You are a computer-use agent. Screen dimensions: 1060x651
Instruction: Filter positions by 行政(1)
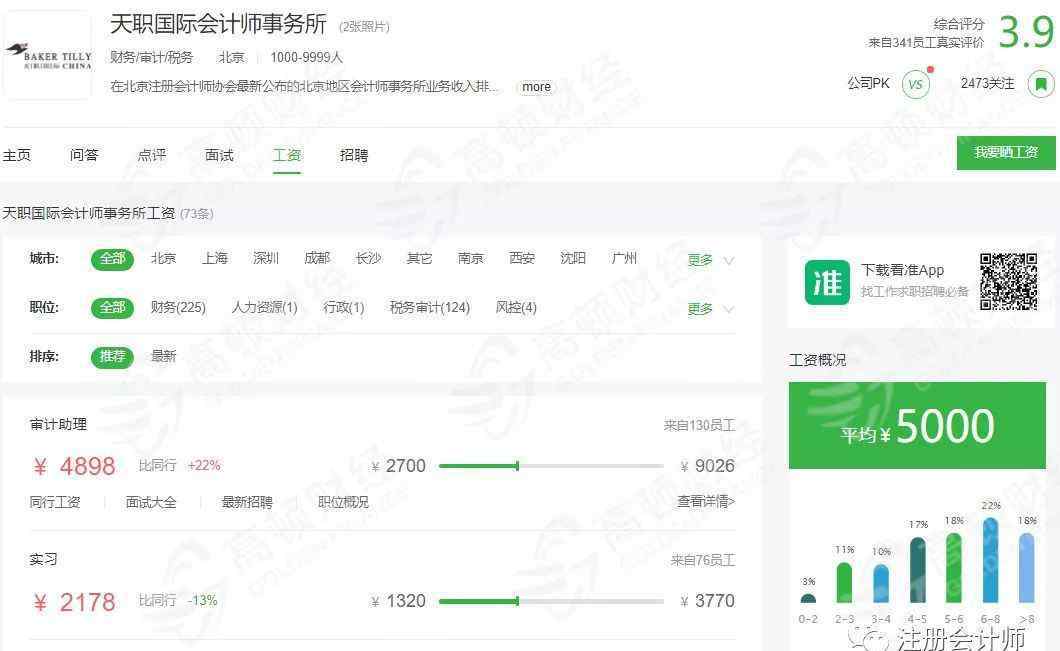(x=343, y=308)
